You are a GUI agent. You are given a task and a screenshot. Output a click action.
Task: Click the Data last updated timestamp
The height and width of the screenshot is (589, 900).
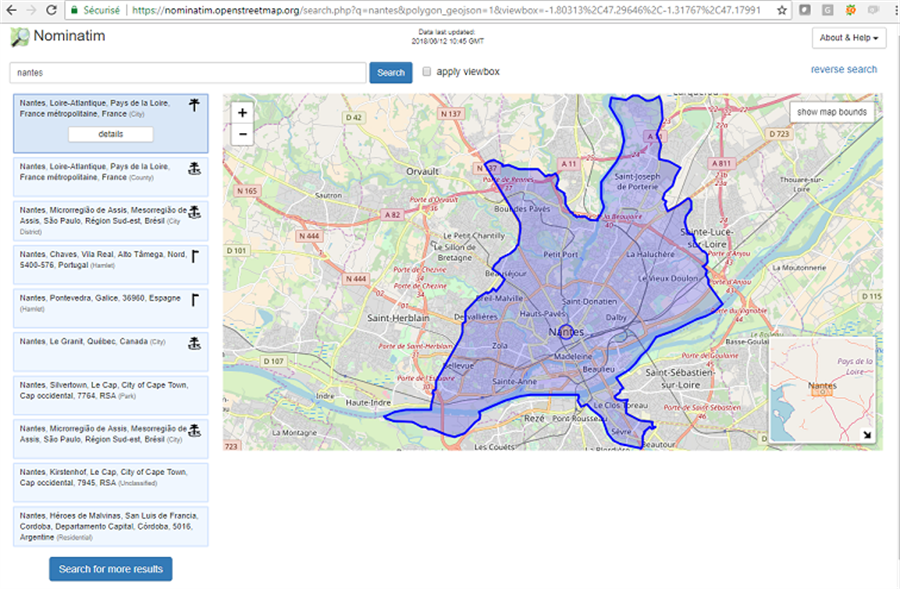[x=447, y=37]
